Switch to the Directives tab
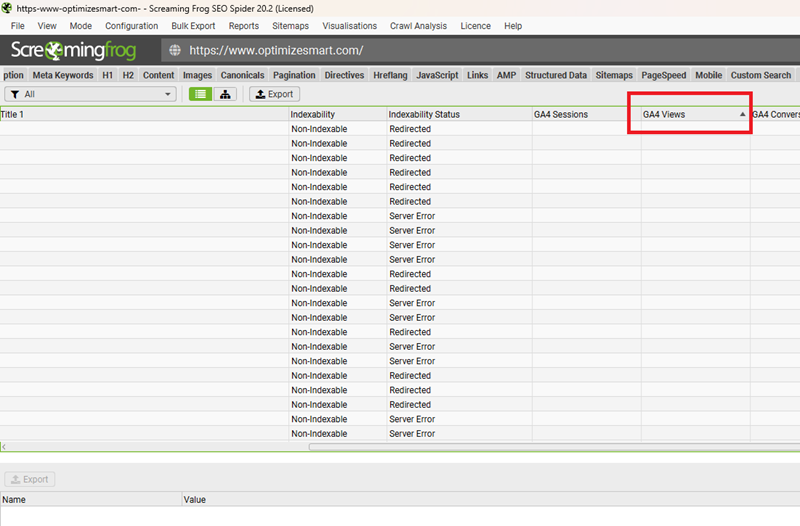The image size is (800, 526). 344,75
